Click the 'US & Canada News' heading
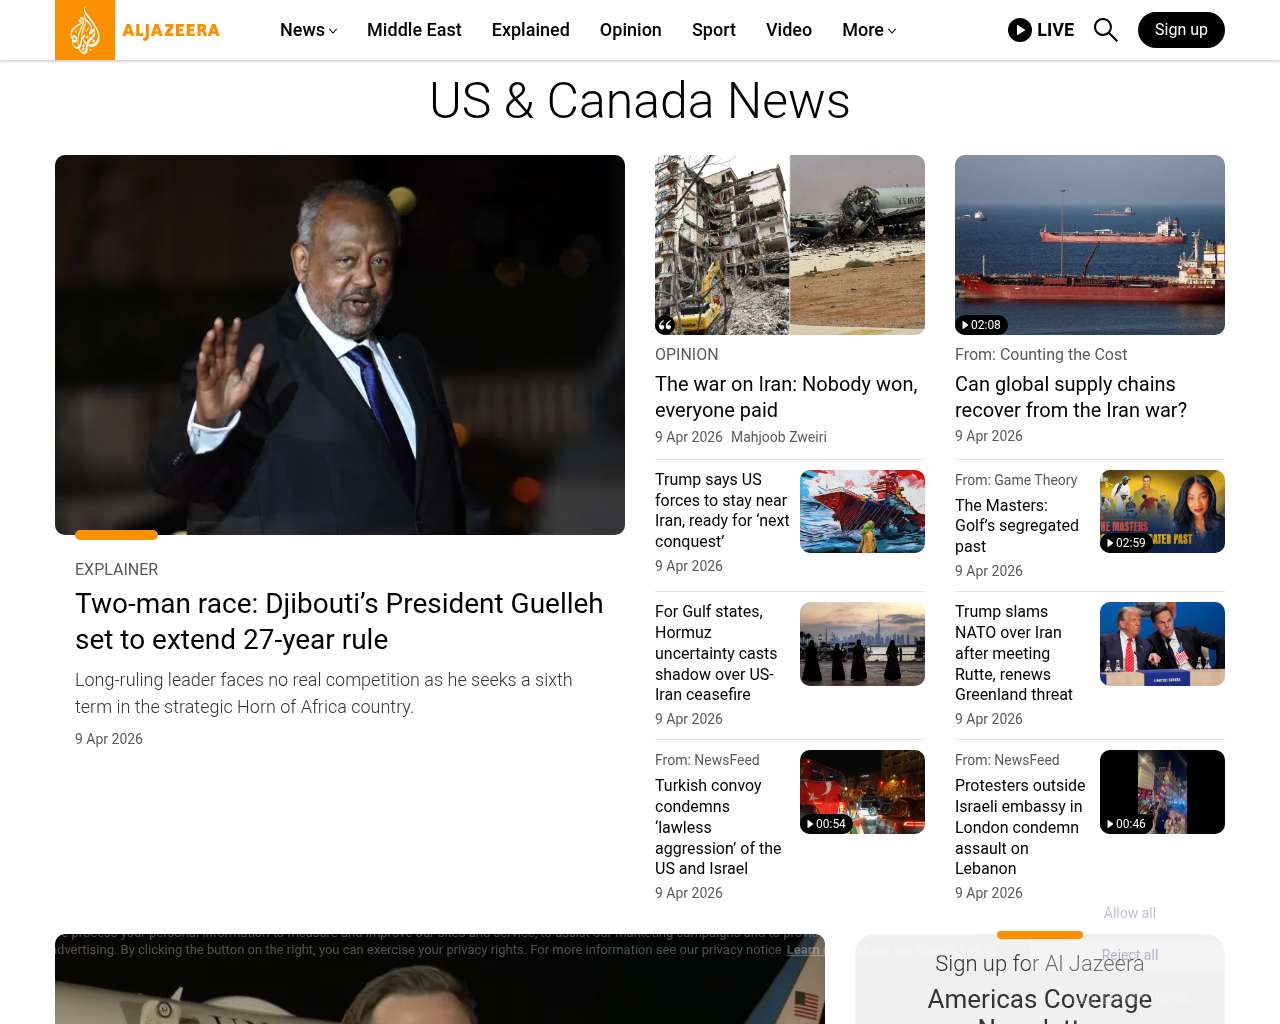This screenshot has width=1280, height=1024. point(640,101)
